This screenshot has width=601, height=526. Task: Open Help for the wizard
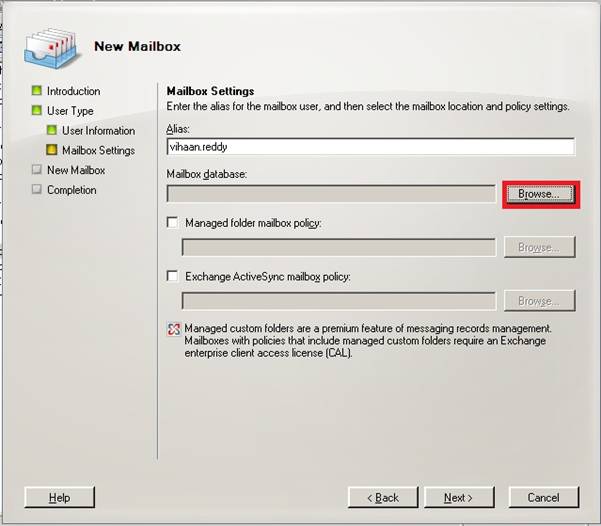click(x=59, y=498)
